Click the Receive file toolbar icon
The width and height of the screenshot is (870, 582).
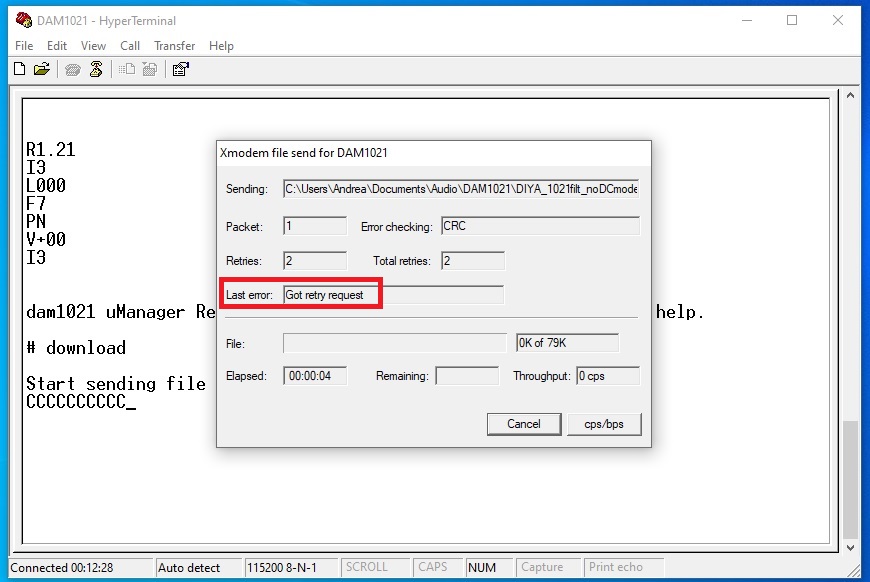[150, 69]
